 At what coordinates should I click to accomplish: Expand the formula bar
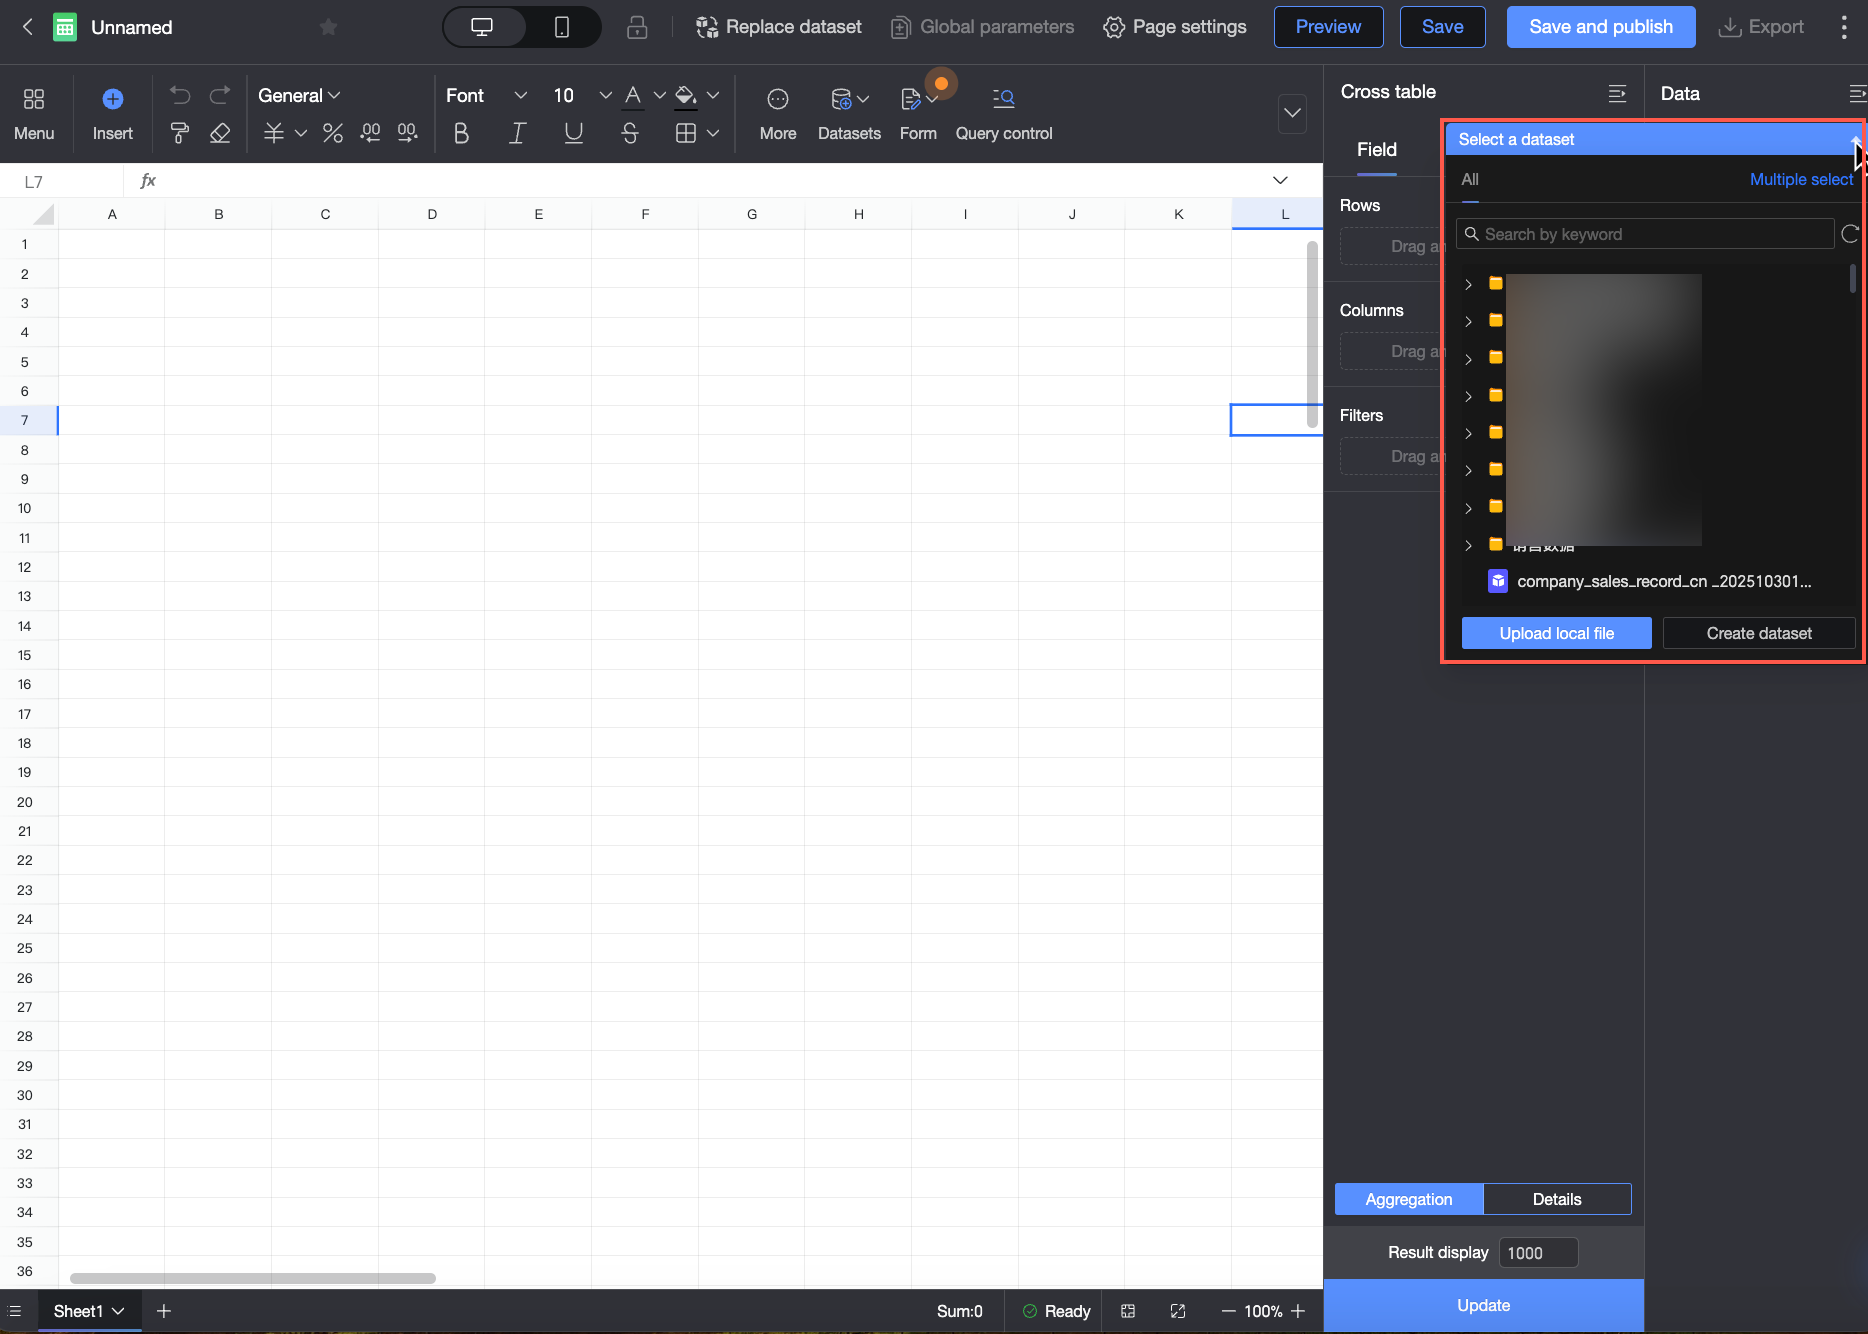1280,181
